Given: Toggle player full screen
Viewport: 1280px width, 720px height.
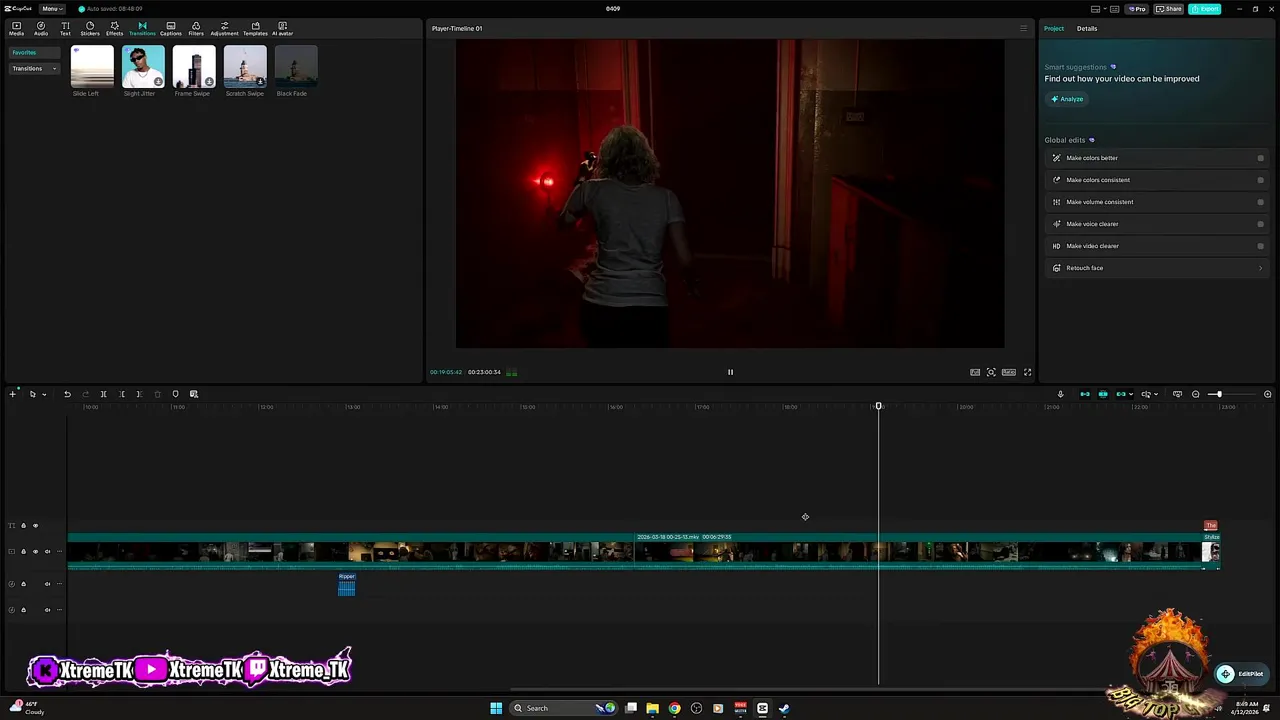Looking at the screenshot, I should click(x=1027, y=372).
